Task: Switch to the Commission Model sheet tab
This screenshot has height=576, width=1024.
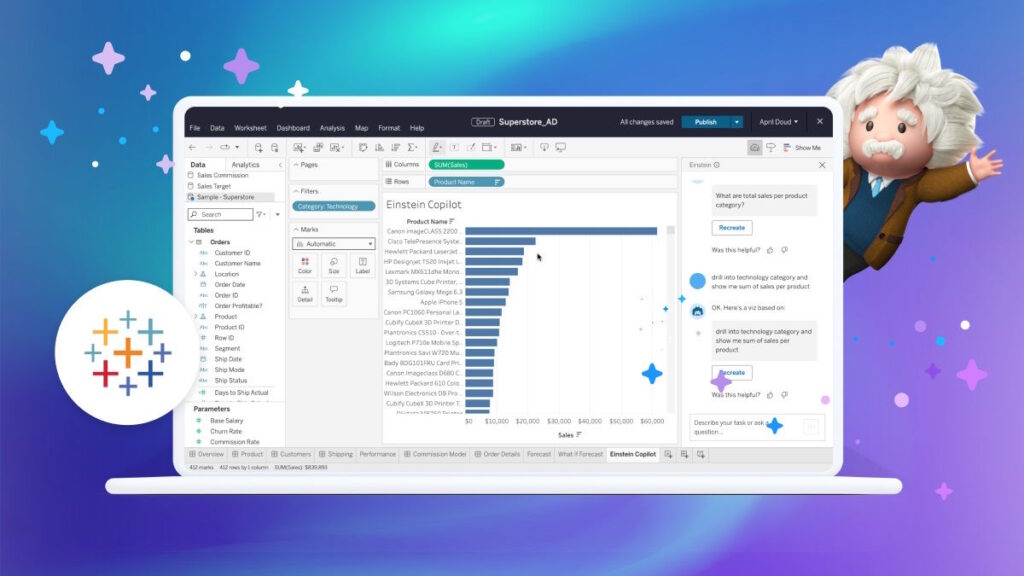Action: [435, 455]
